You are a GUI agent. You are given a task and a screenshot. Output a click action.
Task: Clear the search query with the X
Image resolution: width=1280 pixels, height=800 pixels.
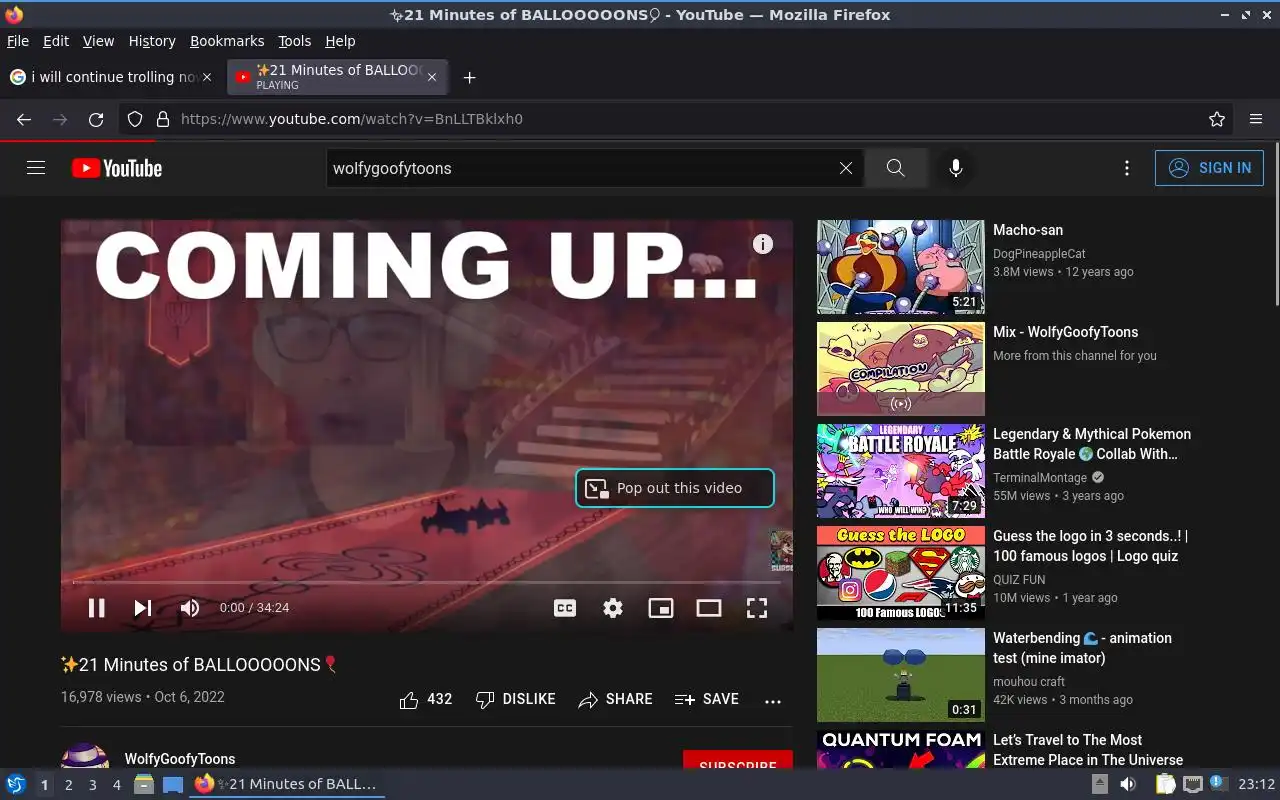click(846, 168)
